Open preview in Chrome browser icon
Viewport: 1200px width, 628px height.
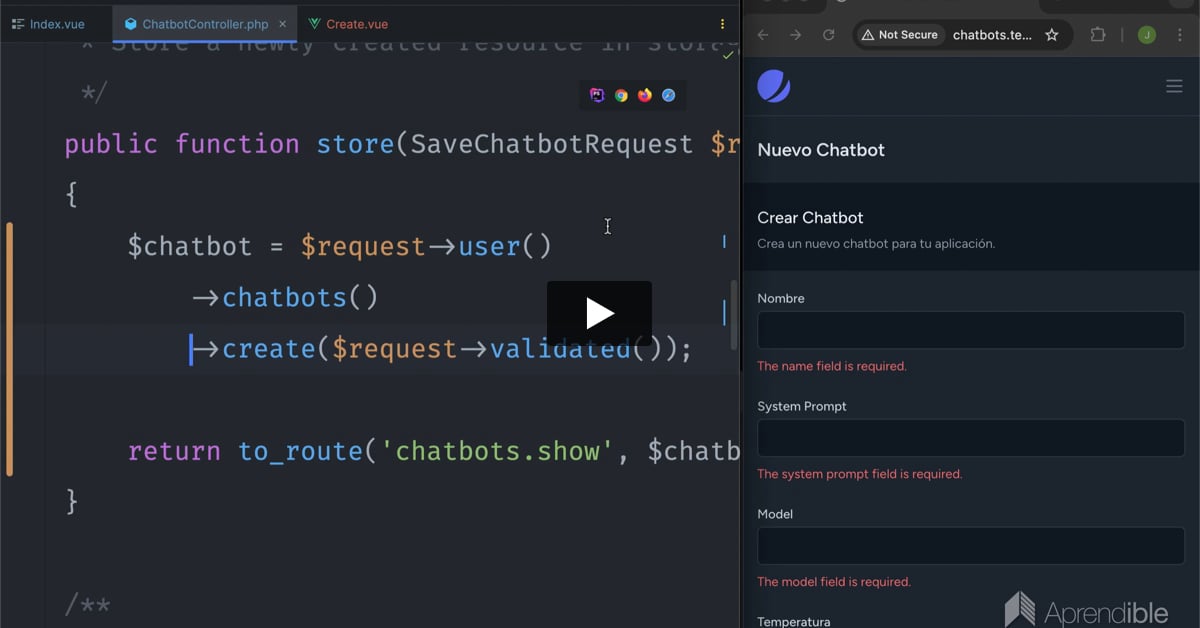[621, 95]
